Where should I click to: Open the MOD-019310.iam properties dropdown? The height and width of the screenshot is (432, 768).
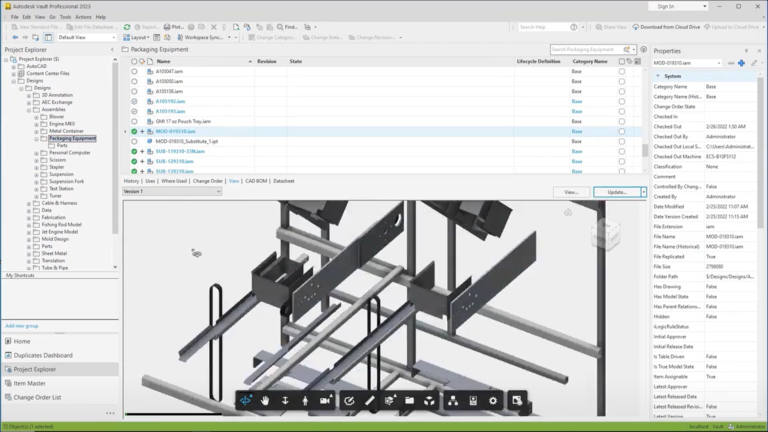pyautogui.click(x=719, y=63)
